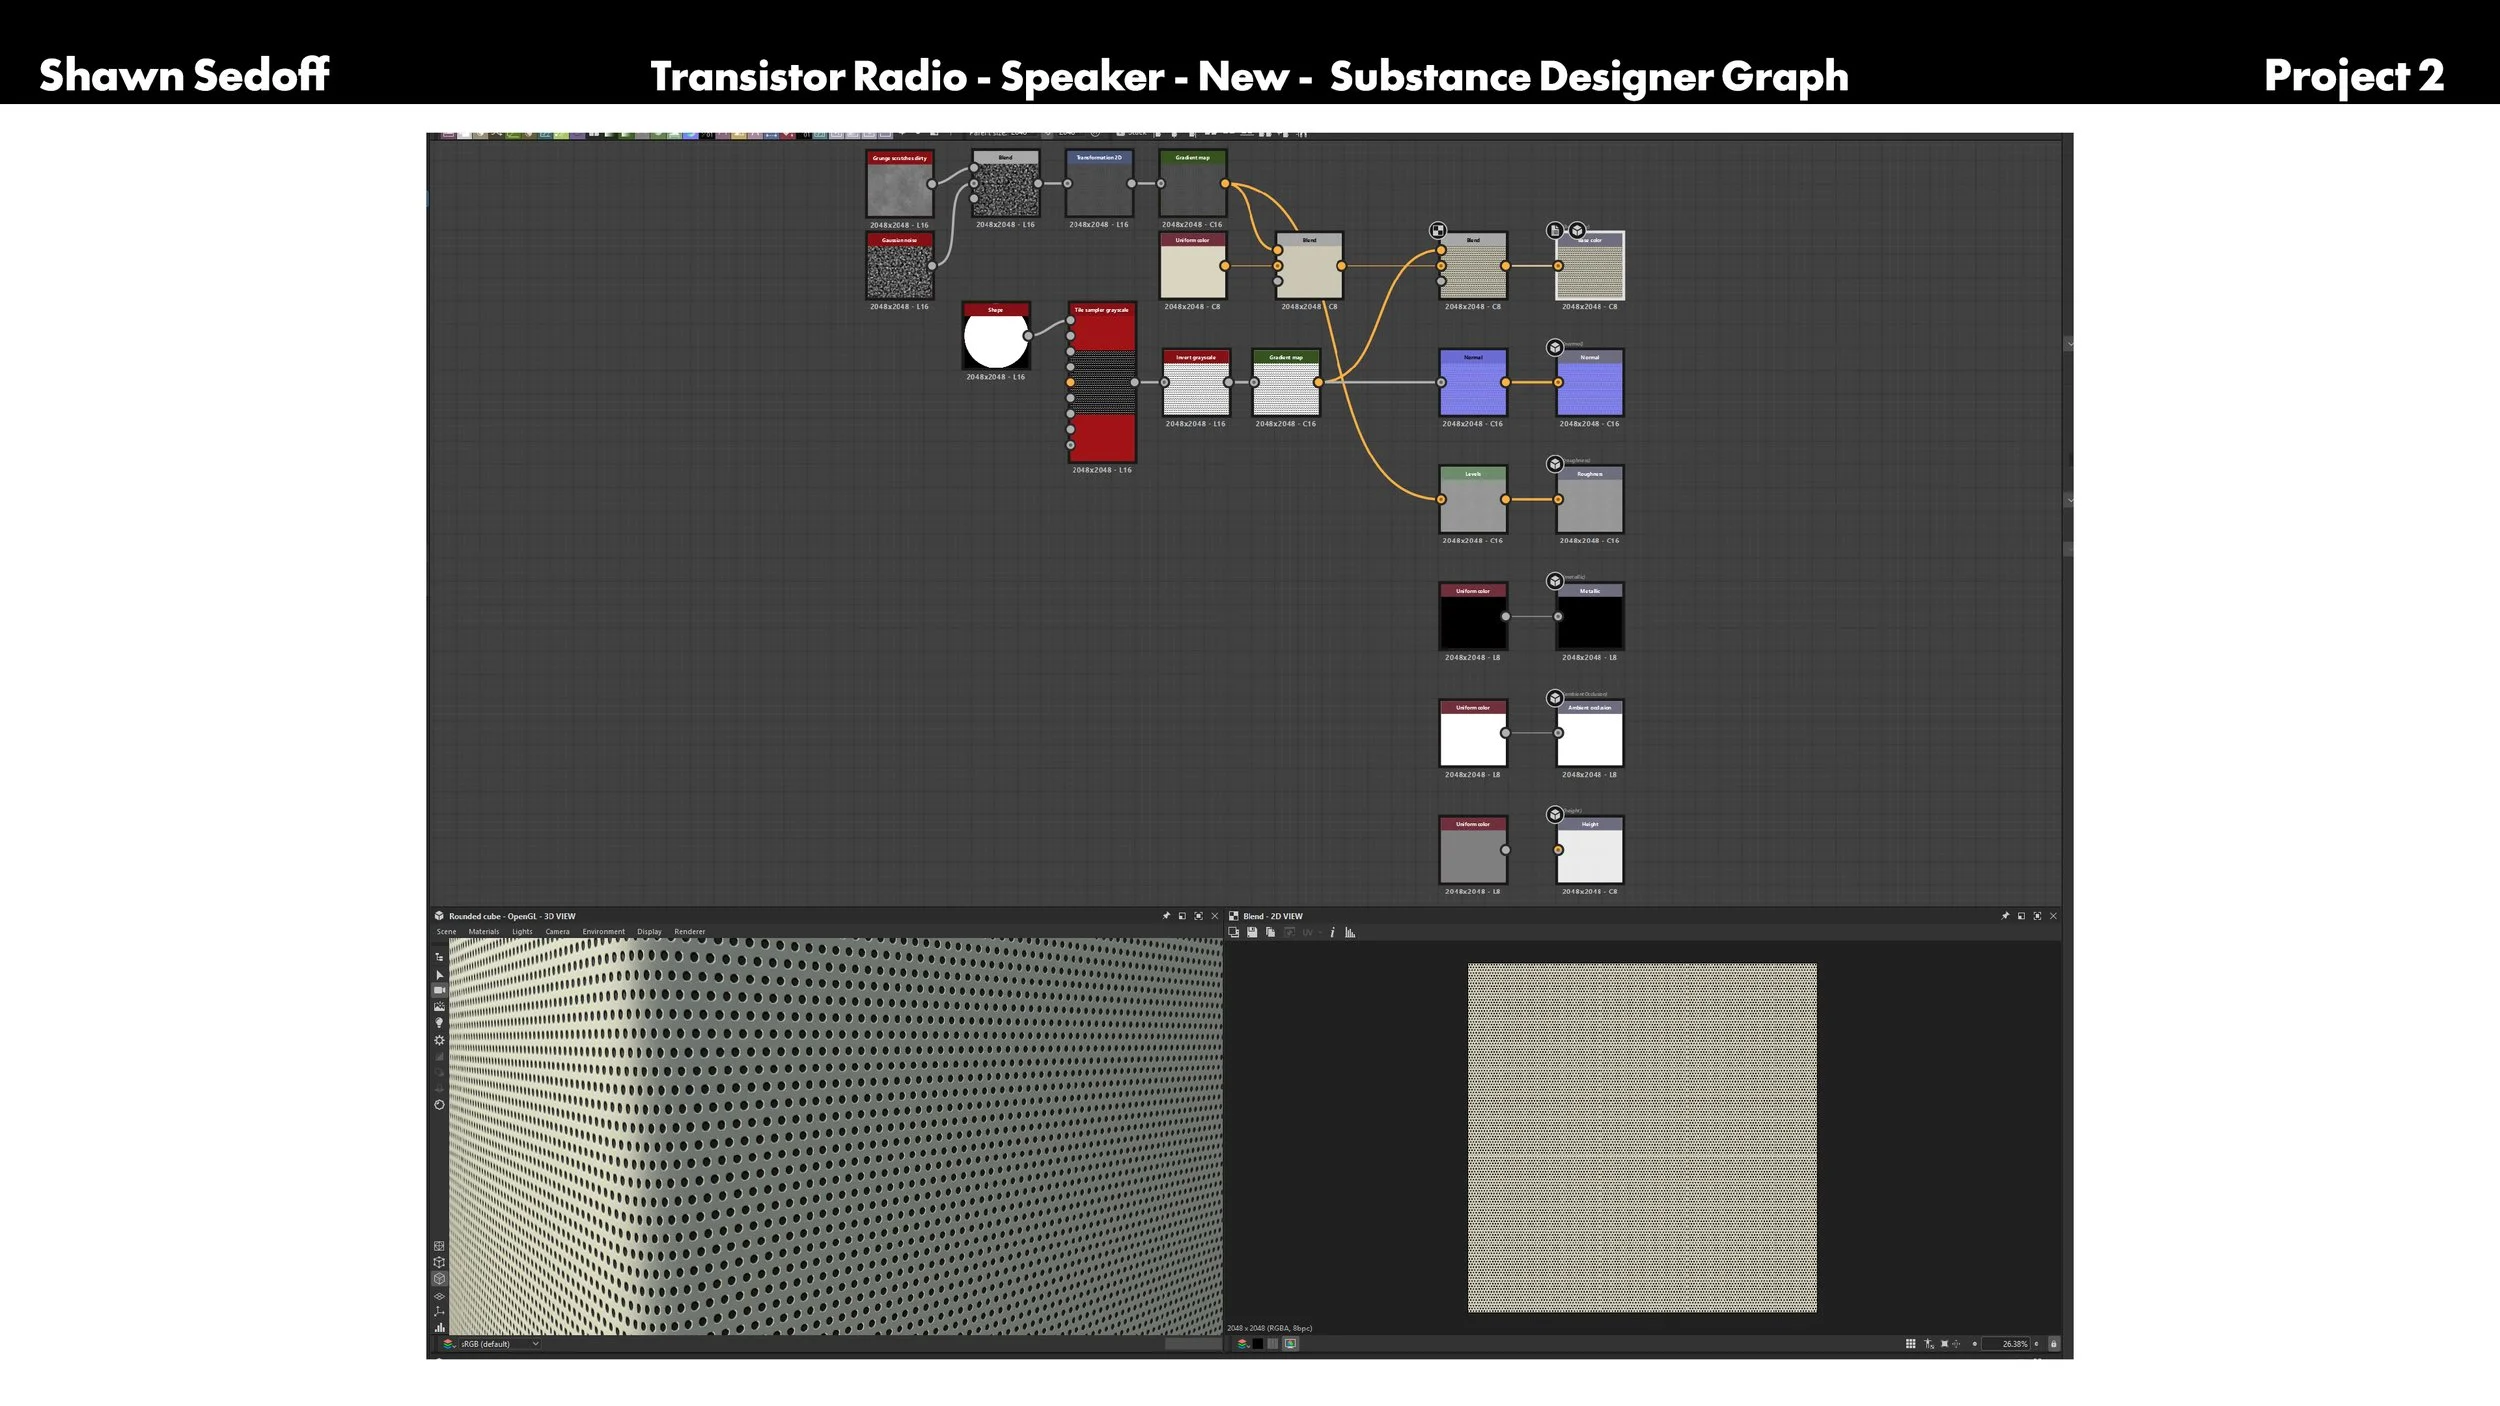Open the Renderer menu in 3D view
Screen dimensions: 2500x1406
click(x=690, y=931)
